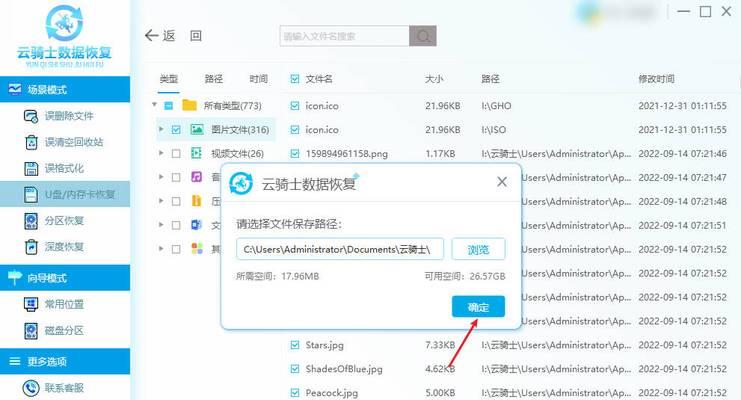
Task: Select the 所有类型 folder icon
Action: [190, 105]
